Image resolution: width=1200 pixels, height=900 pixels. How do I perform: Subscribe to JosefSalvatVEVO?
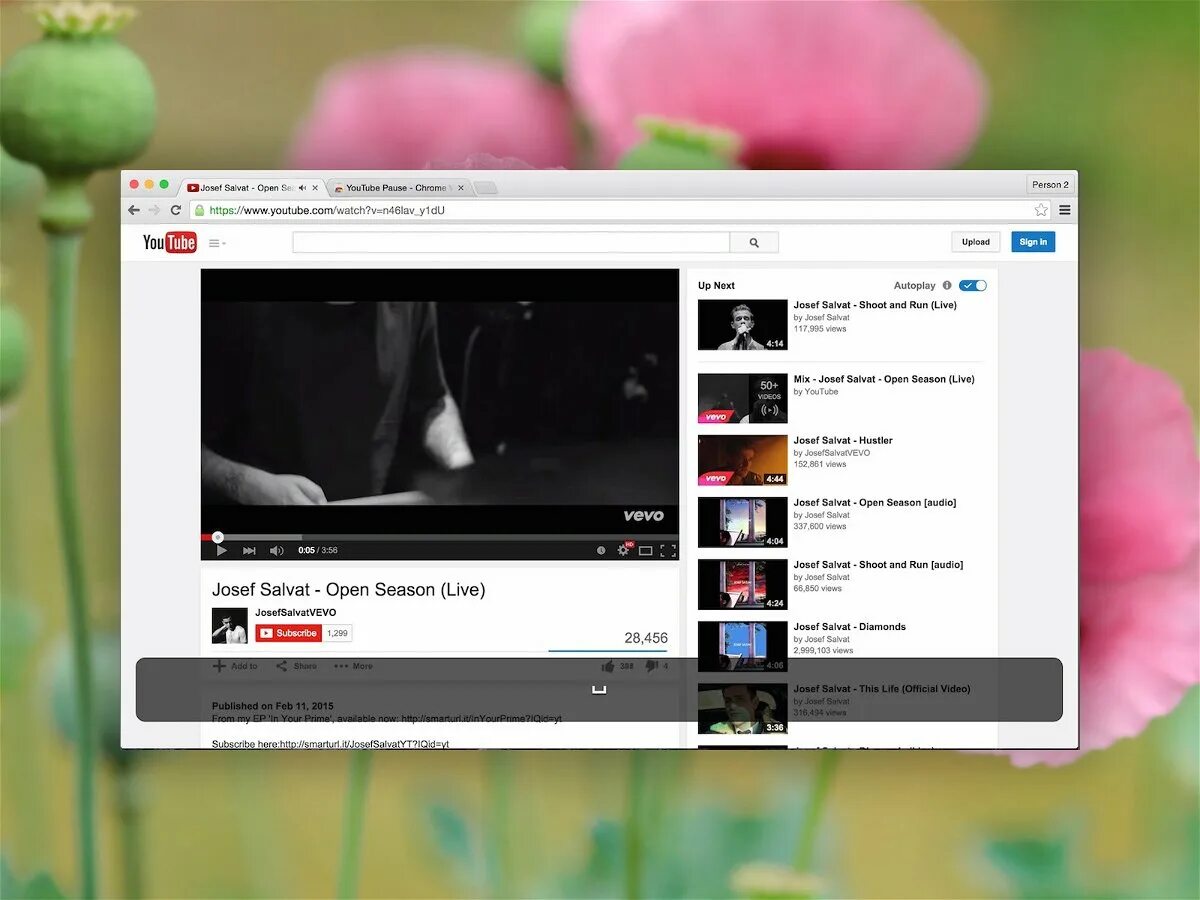(x=288, y=633)
